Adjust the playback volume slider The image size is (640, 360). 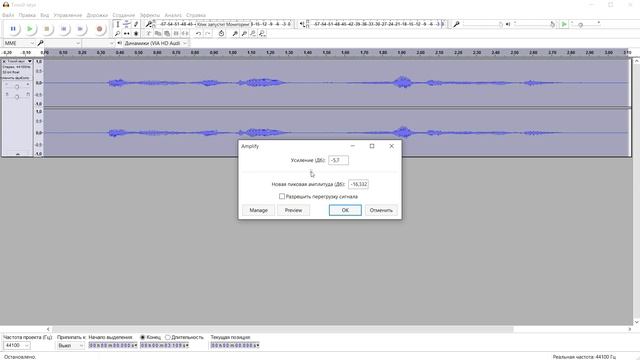[534, 24]
